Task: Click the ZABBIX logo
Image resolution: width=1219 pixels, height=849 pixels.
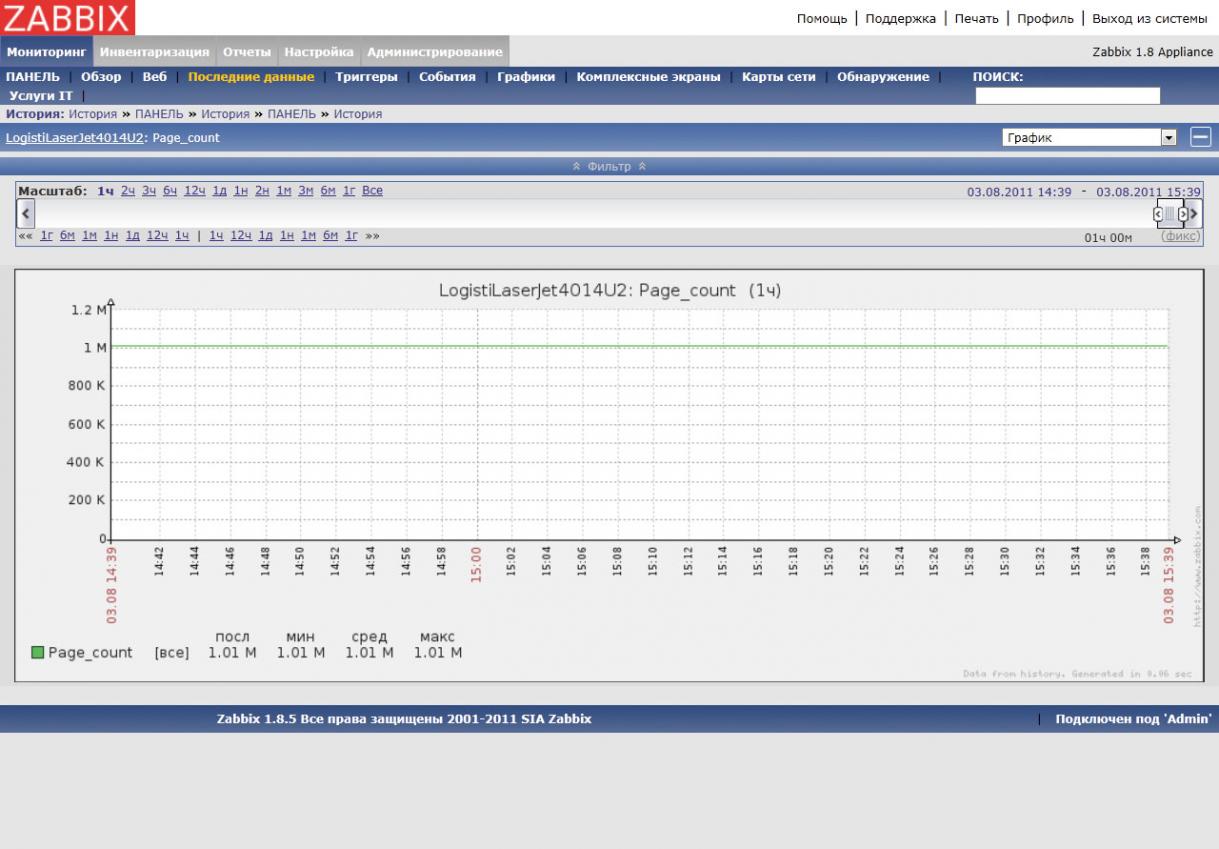Action: pyautogui.click(x=66, y=17)
